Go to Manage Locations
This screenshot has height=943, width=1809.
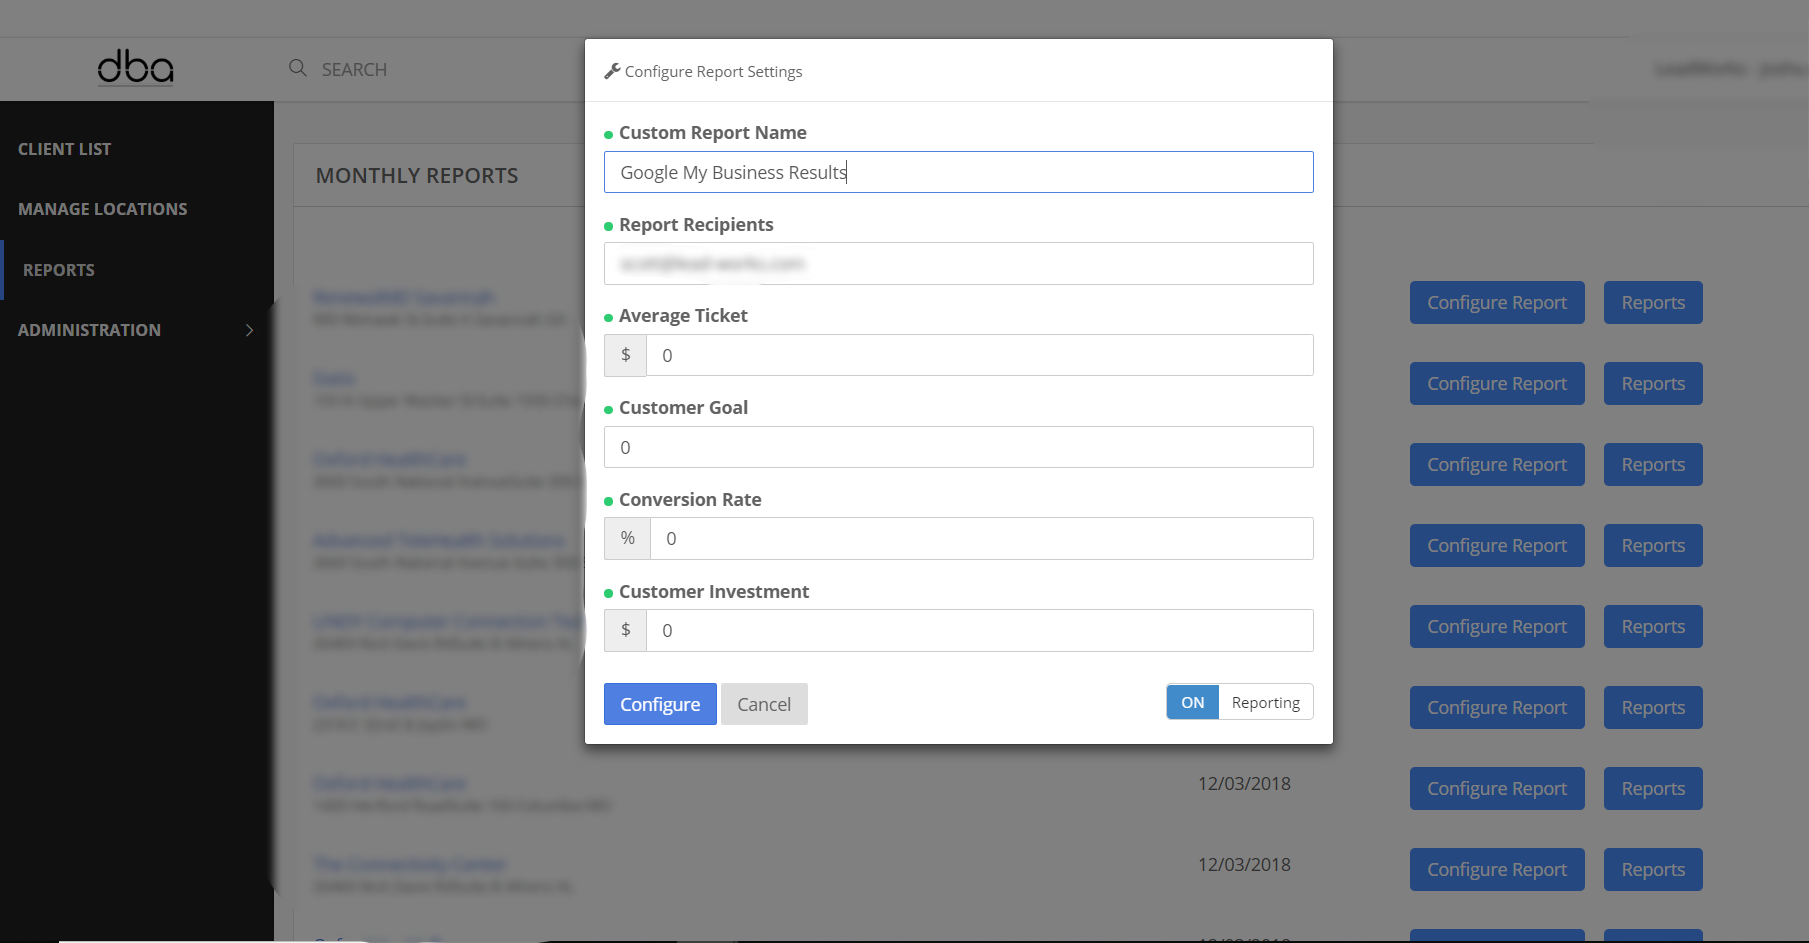[x=103, y=209]
